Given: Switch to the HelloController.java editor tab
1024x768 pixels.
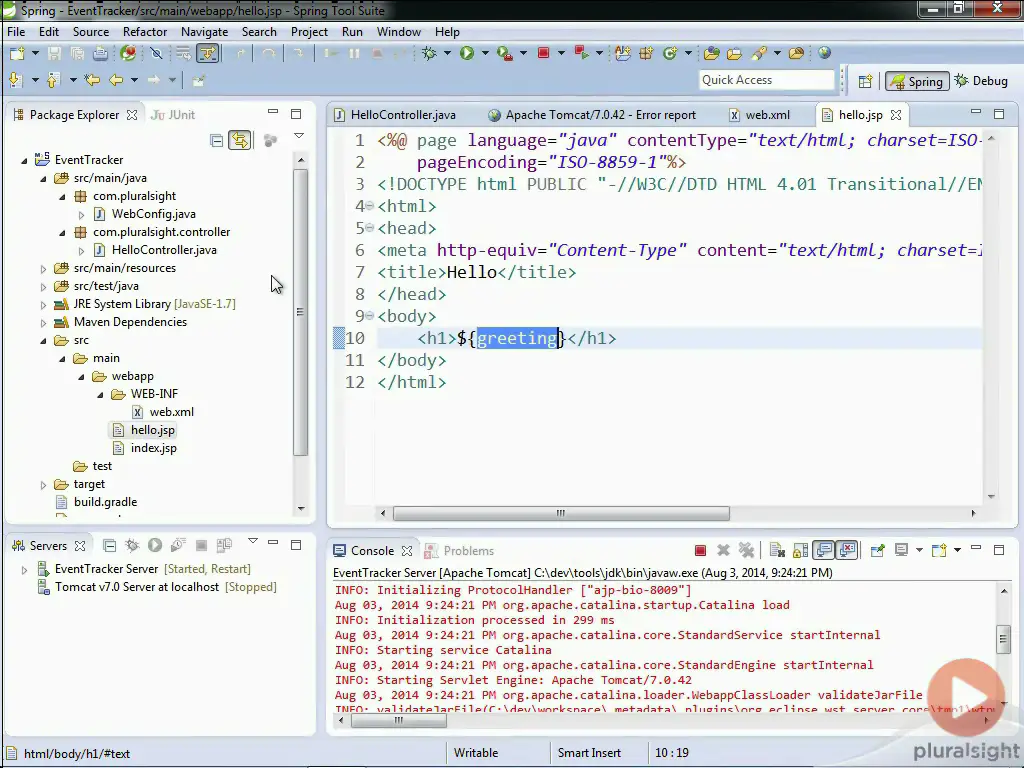Looking at the screenshot, I should tap(394, 115).
